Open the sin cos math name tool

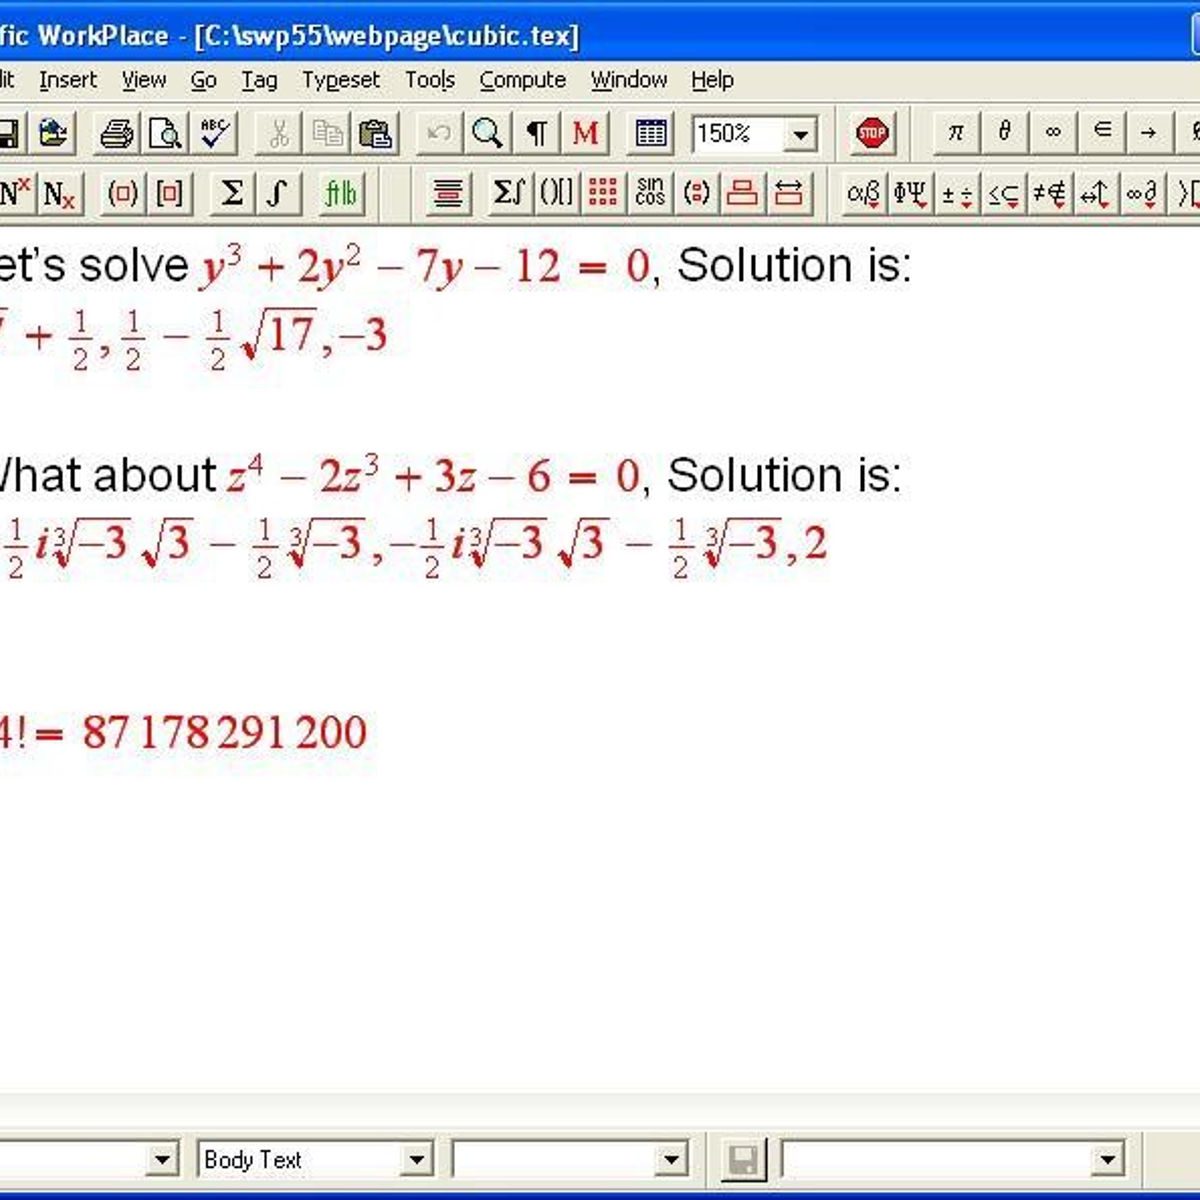coord(650,193)
